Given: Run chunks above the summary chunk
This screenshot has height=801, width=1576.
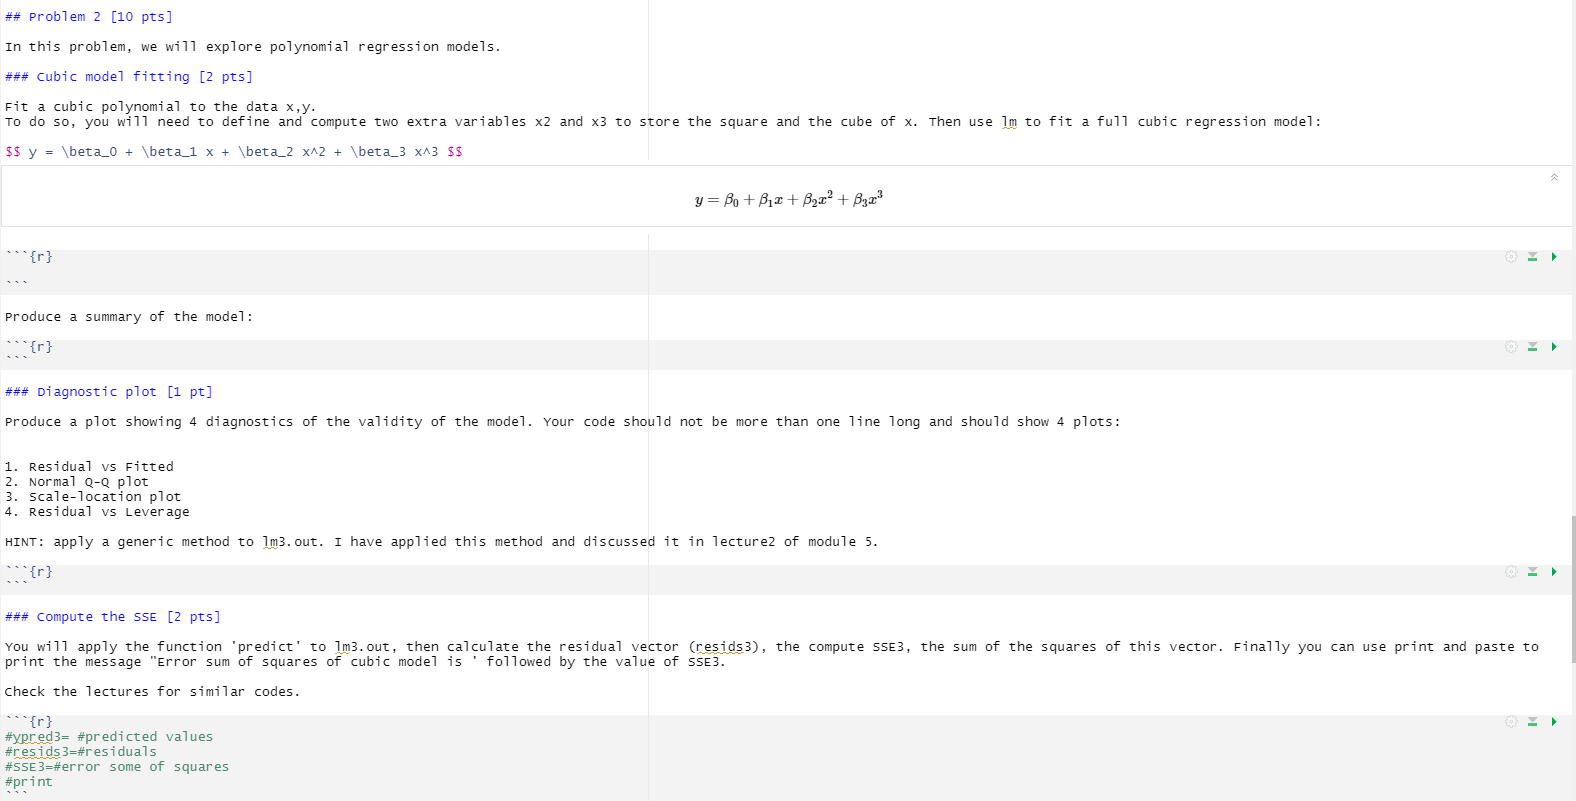Looking at the screenshot, I should (1531, 347).
